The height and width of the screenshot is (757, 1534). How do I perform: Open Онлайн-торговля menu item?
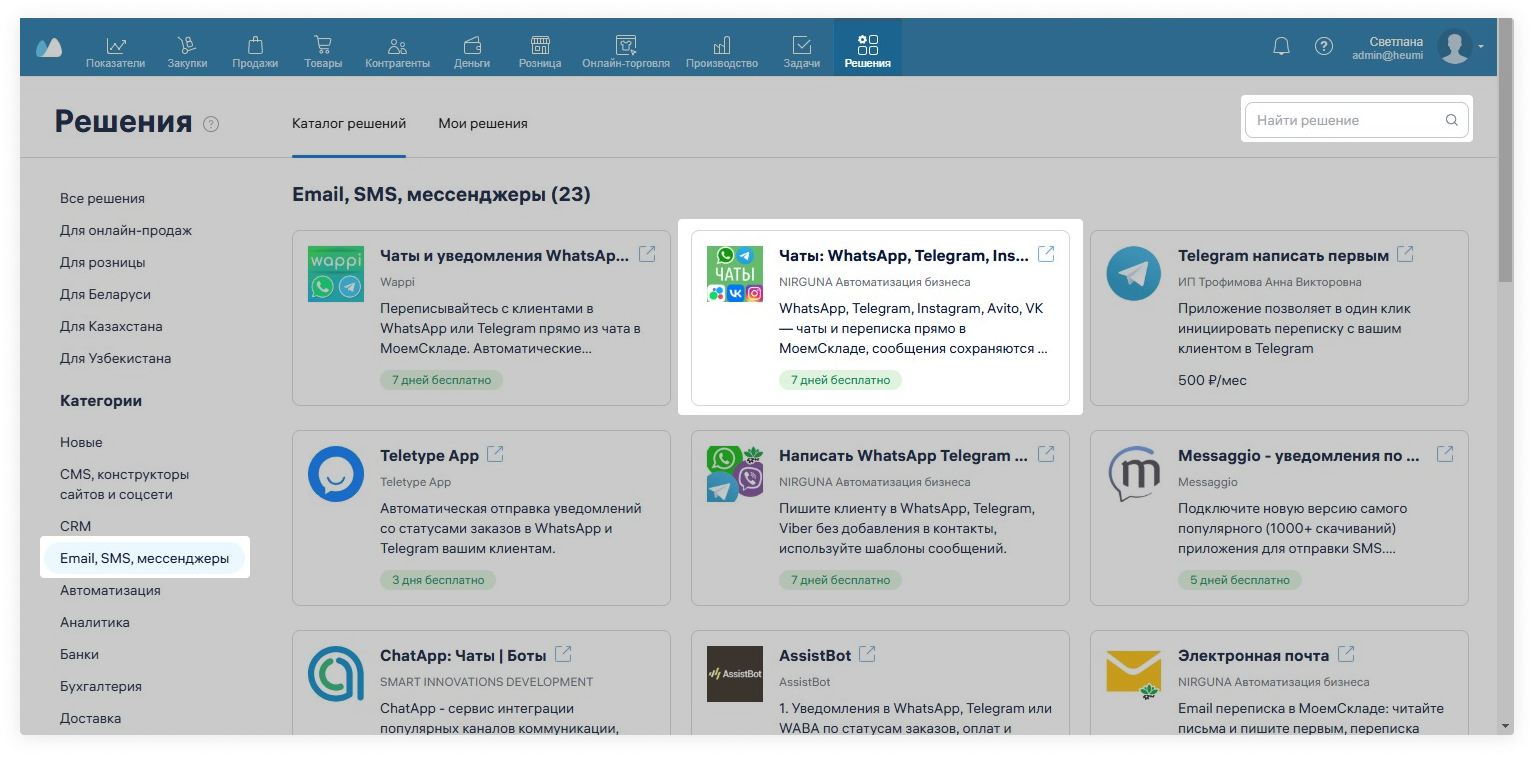[x=625, y=52]
